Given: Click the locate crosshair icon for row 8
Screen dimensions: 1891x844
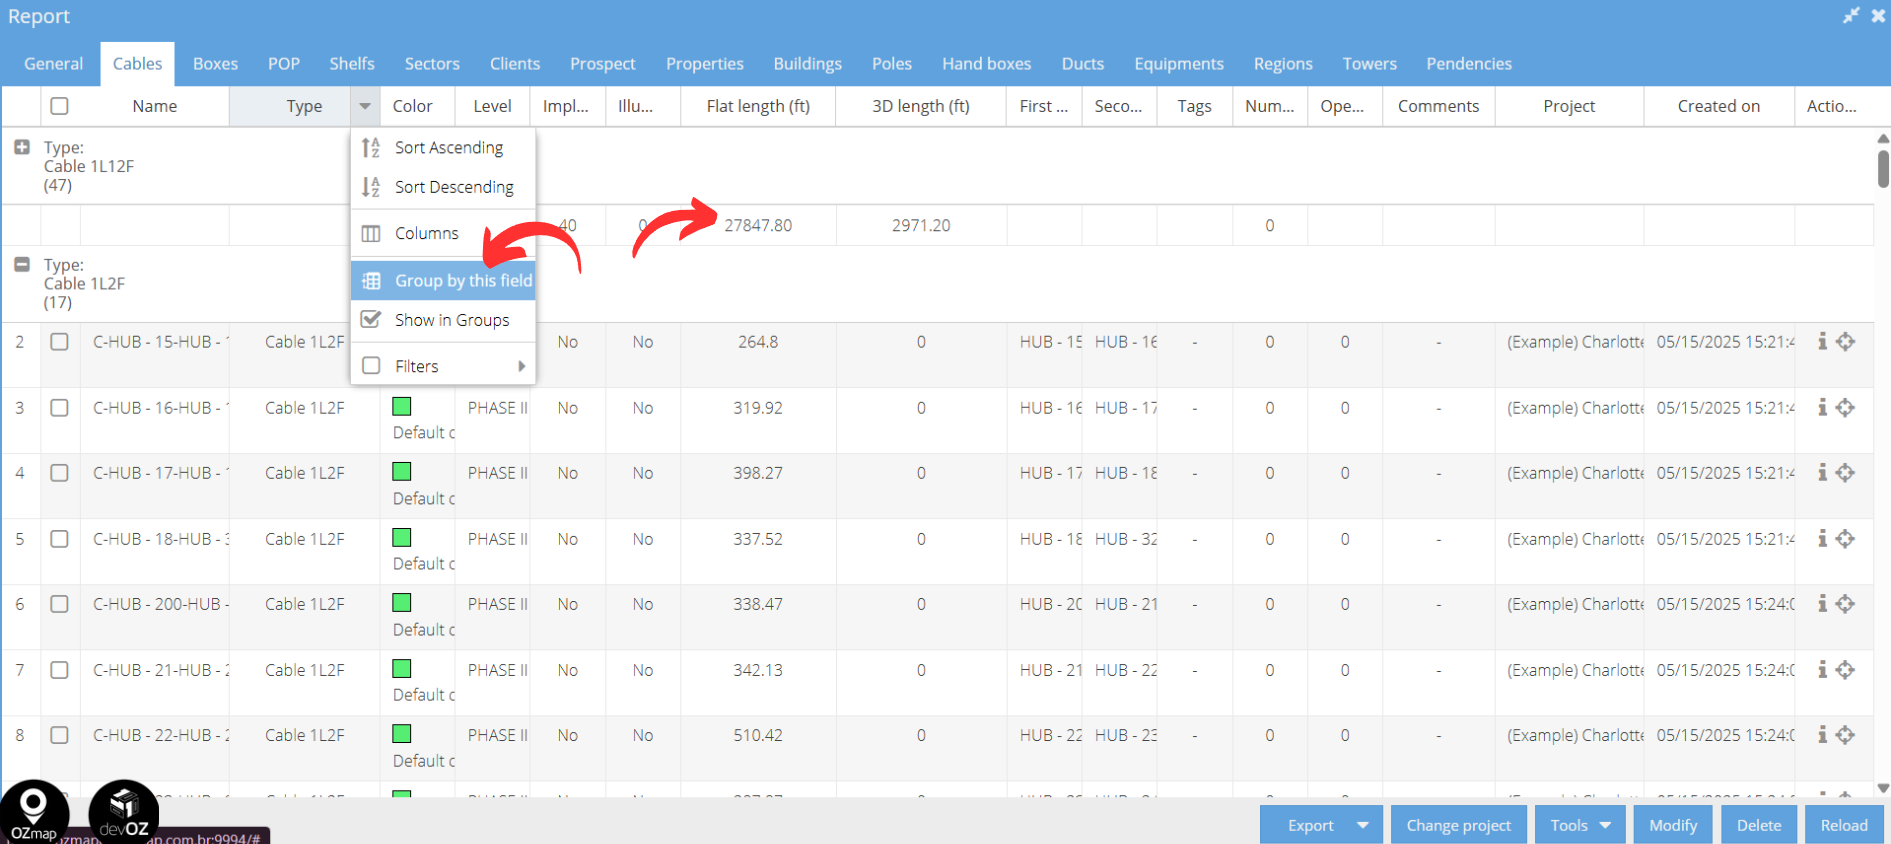Looking at the screenshot, I should 1846,735.
